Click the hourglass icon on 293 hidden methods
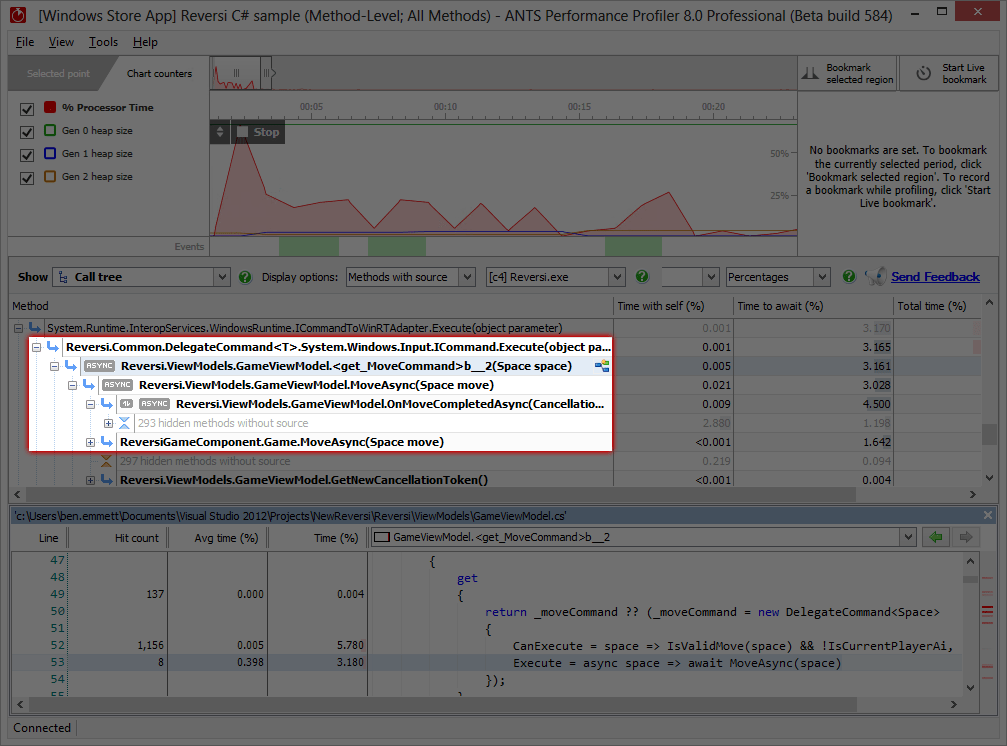This screenshot has height=746, width=1007. pyautogui.click(x=125, y=423)
